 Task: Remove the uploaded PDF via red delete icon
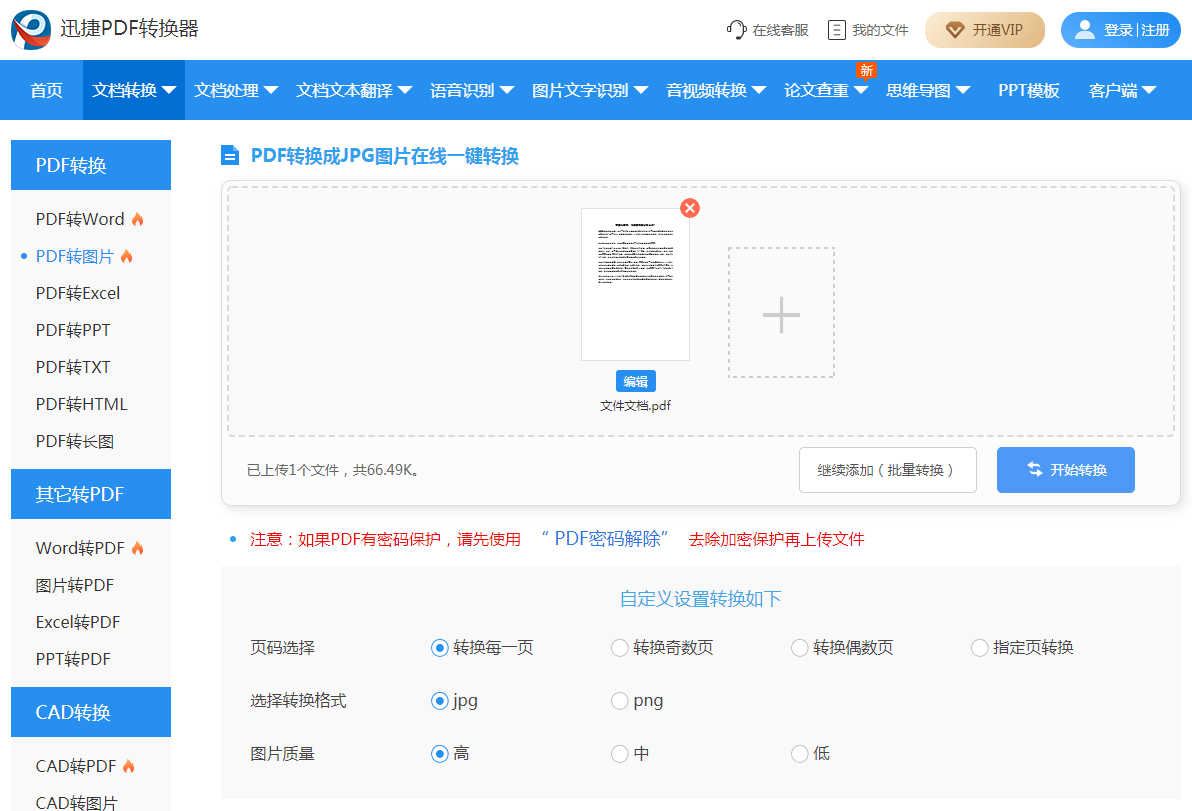(x=690, y=208)
